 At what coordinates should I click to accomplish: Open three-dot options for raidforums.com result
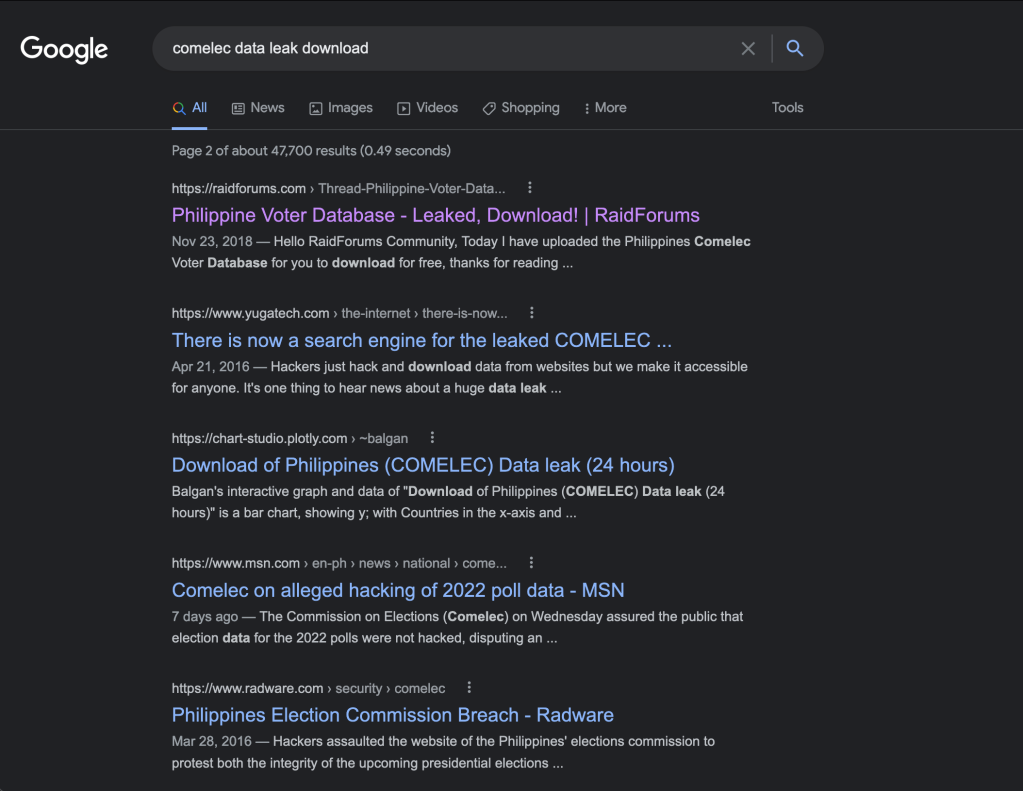(x=530, y=187)
